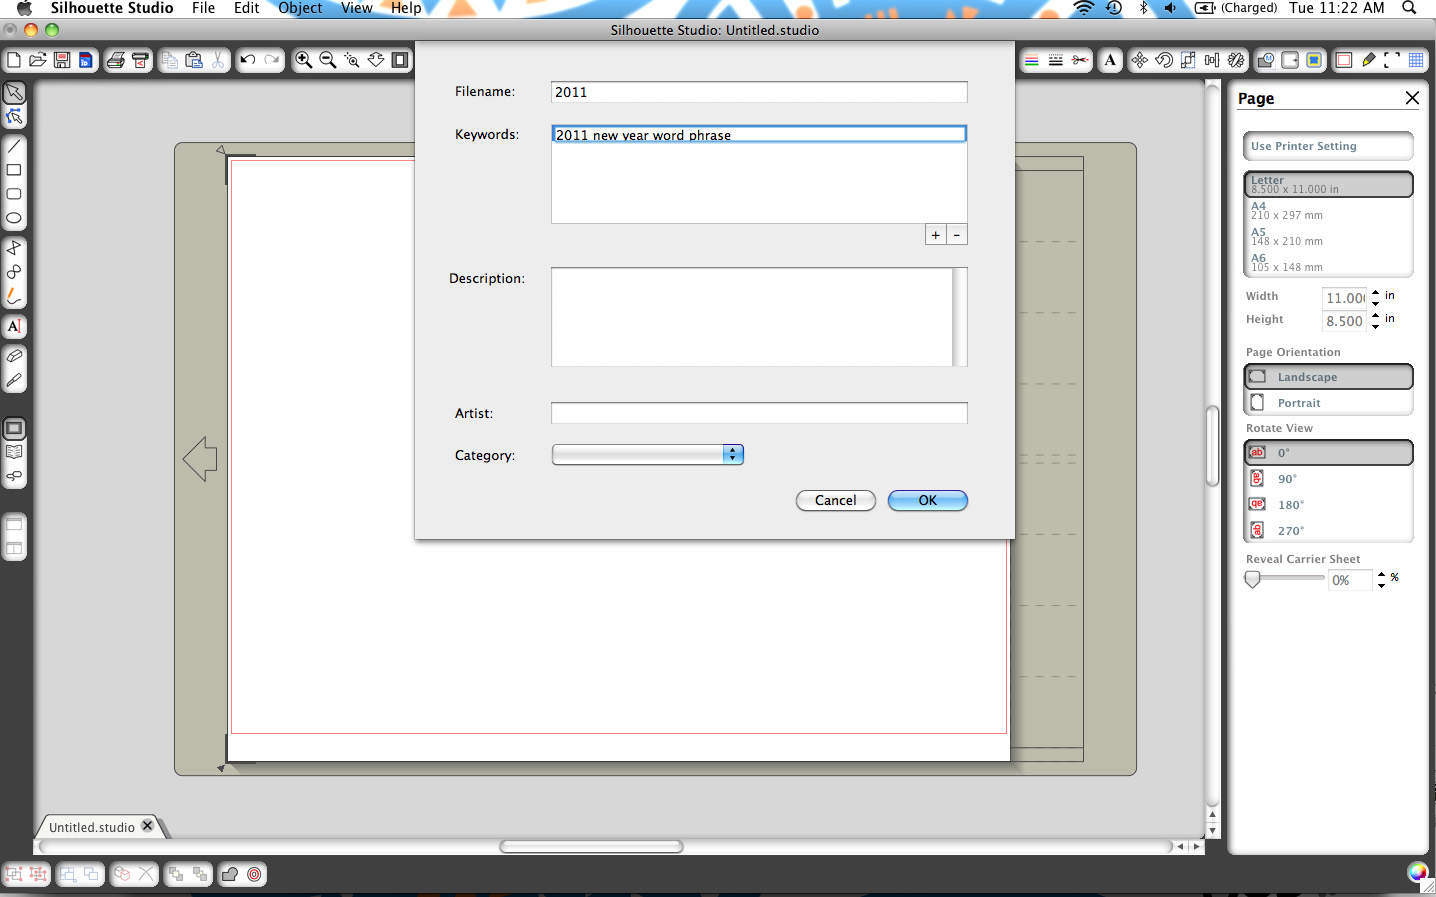Select the Eraser tool
The height and width of the screenshot is (897, 1436).
(x=14, y=356)
